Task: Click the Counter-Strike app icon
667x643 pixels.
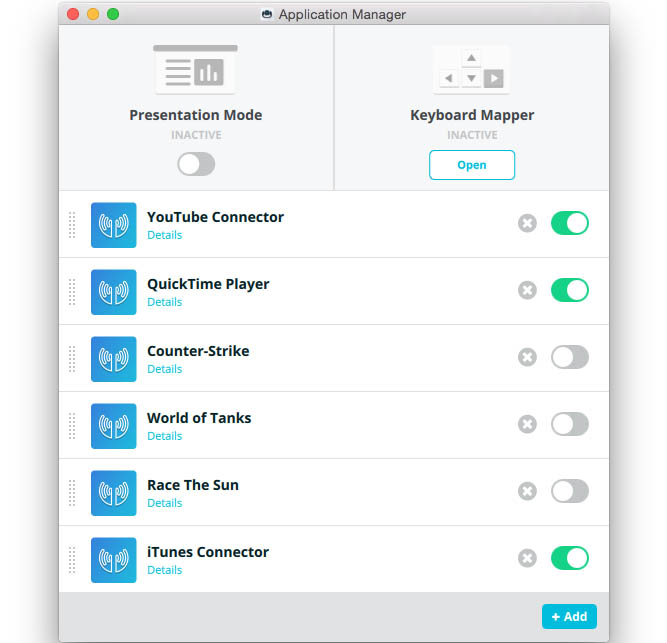Action: [114, 359]
